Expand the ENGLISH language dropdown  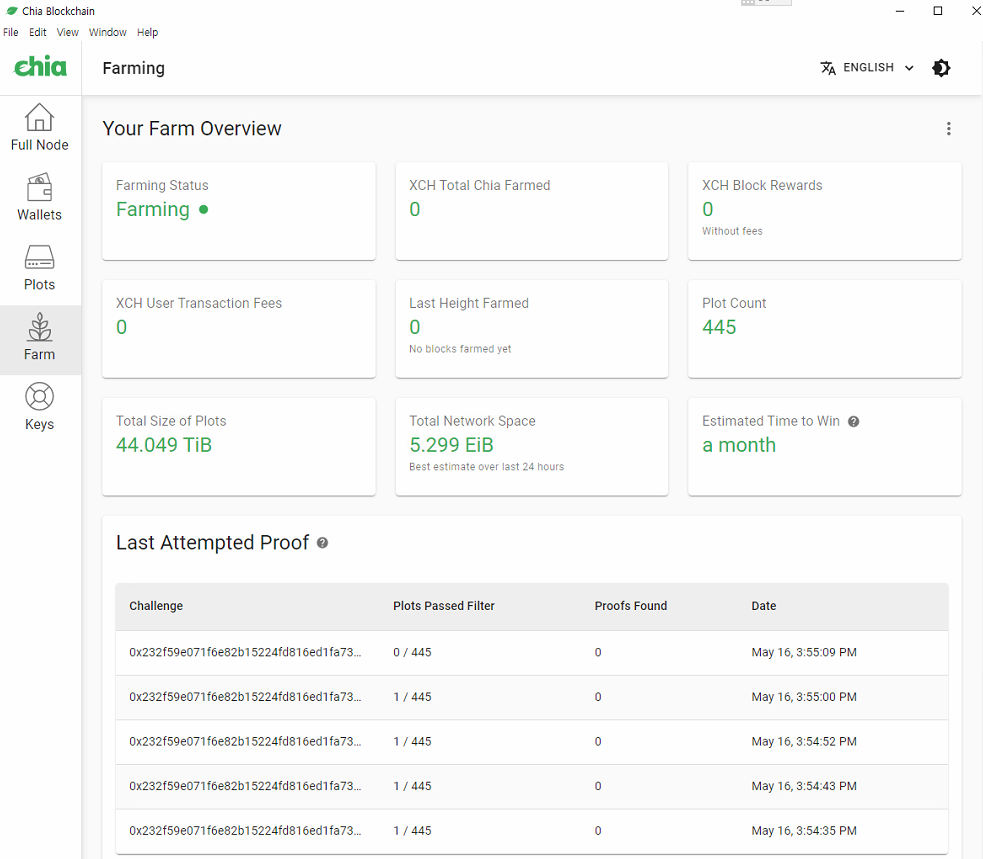868,68
